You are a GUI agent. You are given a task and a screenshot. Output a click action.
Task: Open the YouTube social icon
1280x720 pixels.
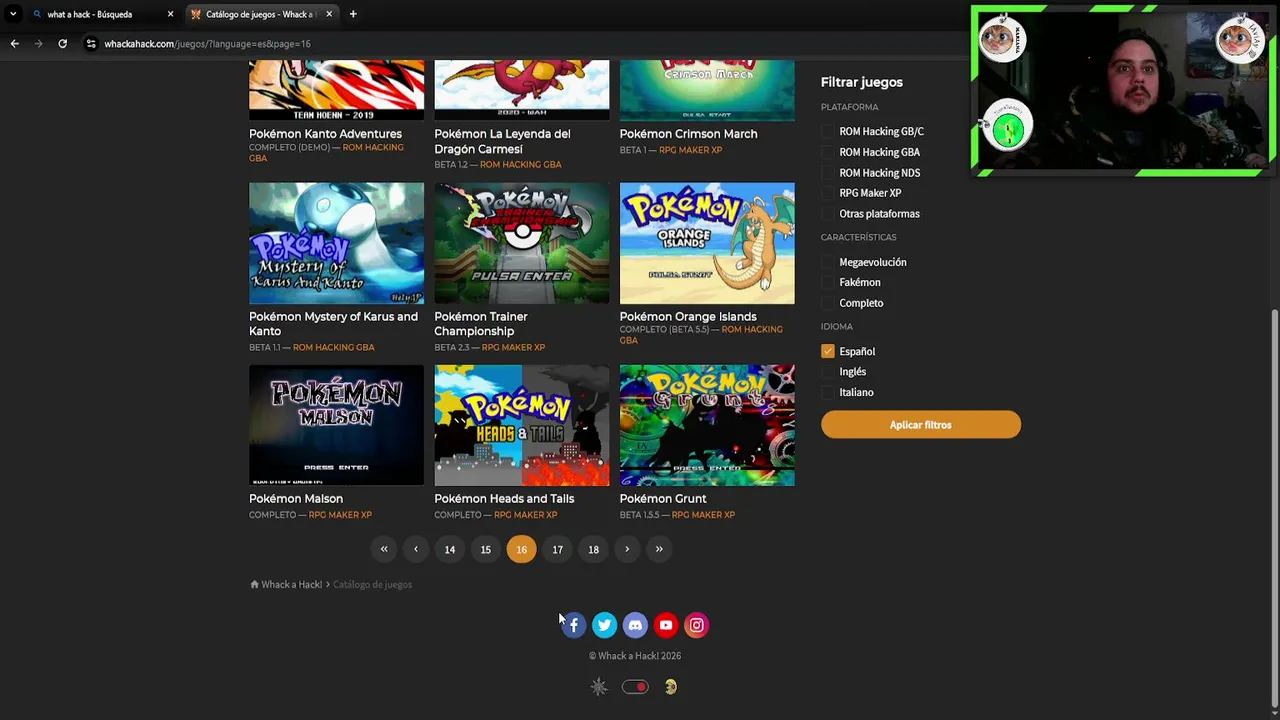click(666, 625)
